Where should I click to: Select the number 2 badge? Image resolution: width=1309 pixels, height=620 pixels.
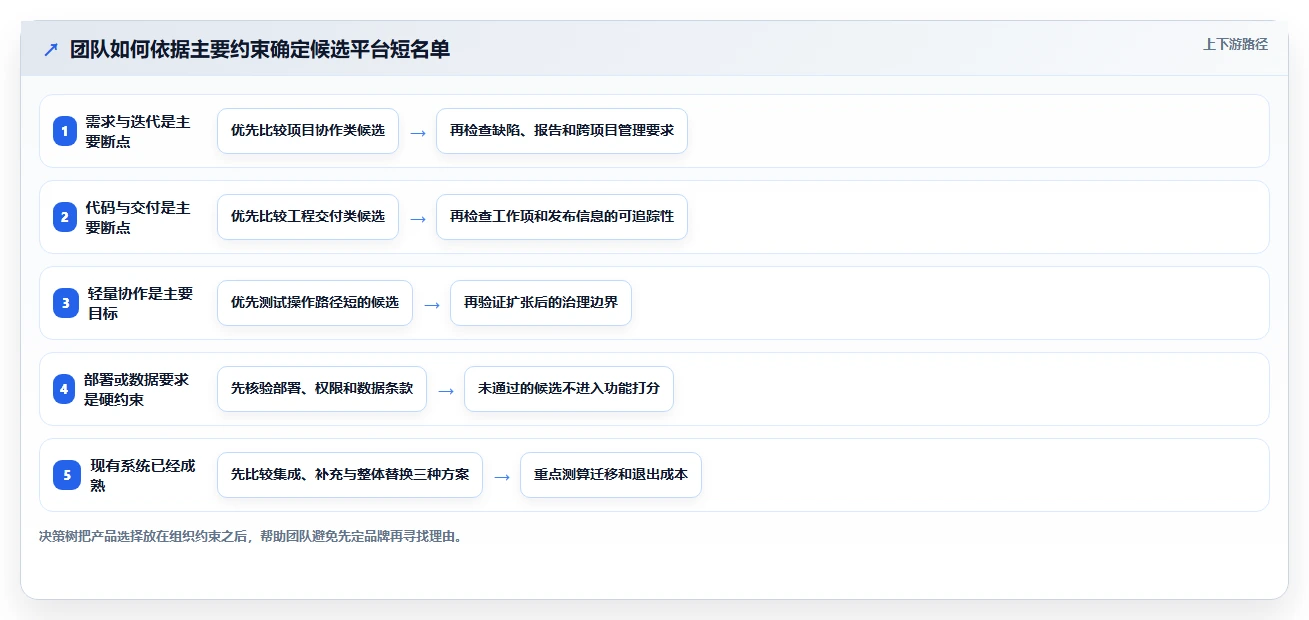(x=65, y=217)
